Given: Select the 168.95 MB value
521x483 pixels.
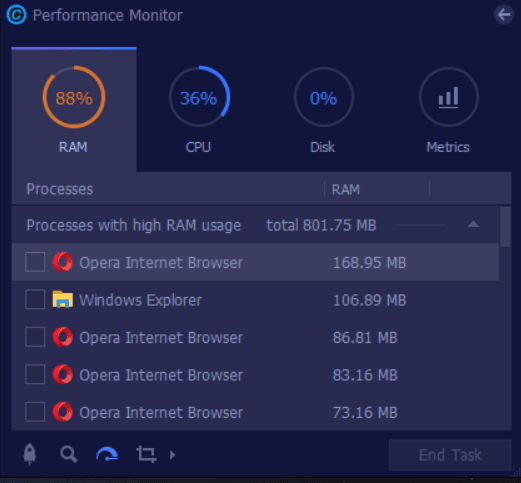Looking at the screenshot, I should coord(370,263).
